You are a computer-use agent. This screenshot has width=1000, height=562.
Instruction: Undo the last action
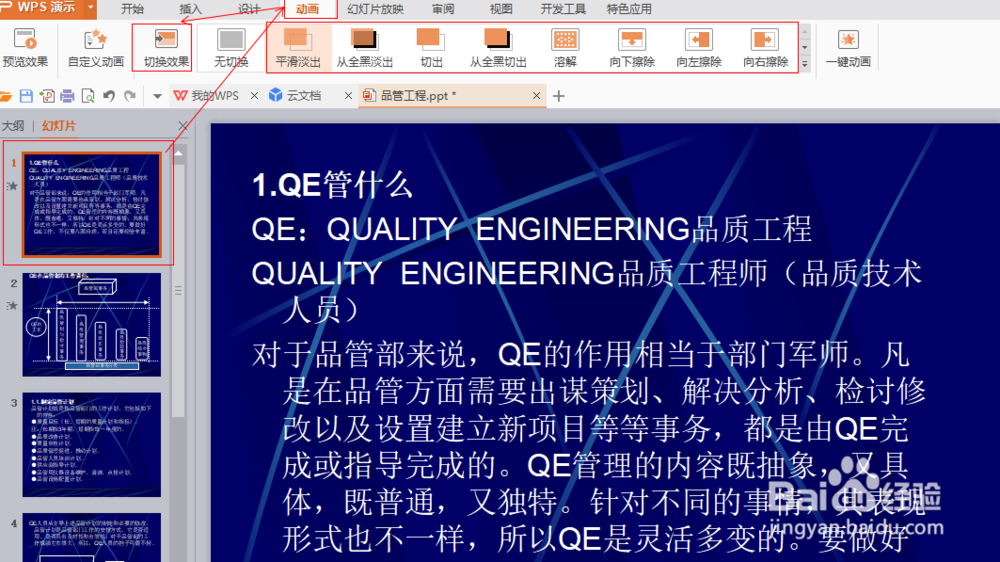[x=109, y=96]
